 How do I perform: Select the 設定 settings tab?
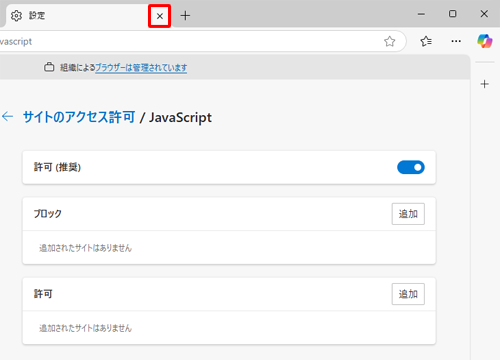point(87,15)
